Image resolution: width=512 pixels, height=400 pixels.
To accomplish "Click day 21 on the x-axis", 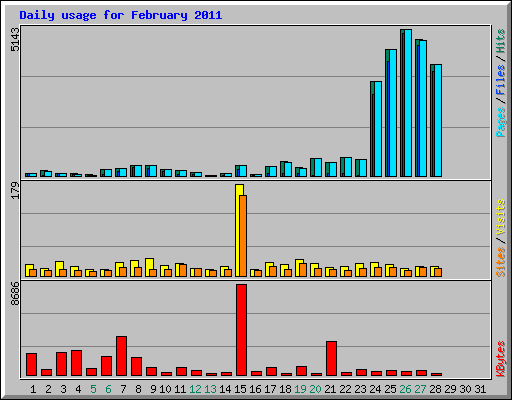I will coord(330,389).
